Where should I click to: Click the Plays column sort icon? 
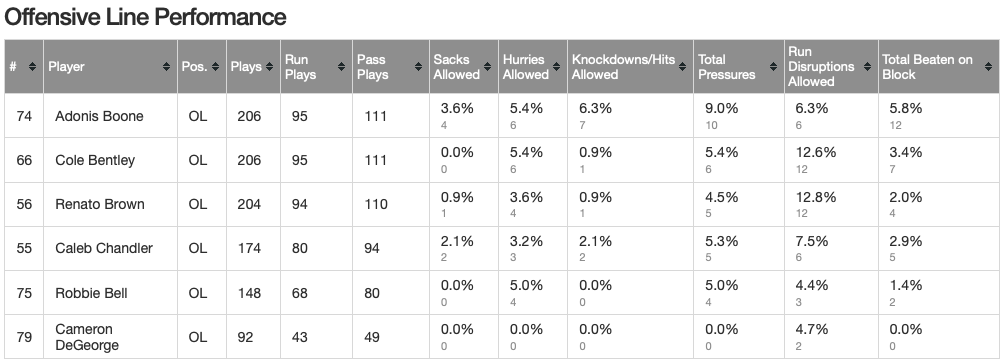pyautogui.click(x=269, y=67)
